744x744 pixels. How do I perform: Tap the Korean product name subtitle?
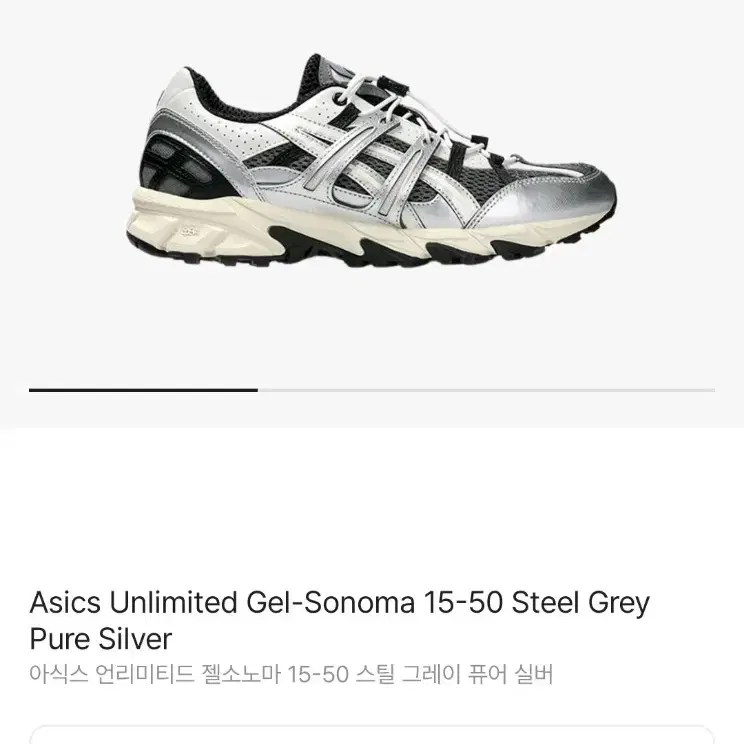click(x=291, y=674)
